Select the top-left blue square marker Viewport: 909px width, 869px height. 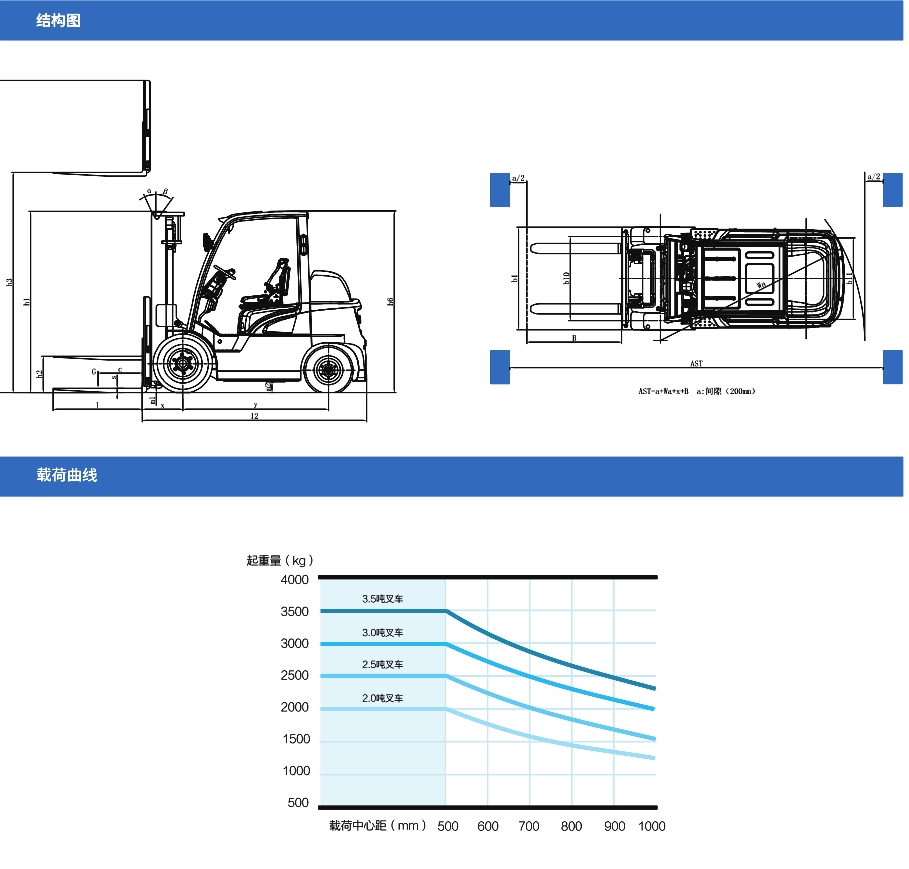499,188
